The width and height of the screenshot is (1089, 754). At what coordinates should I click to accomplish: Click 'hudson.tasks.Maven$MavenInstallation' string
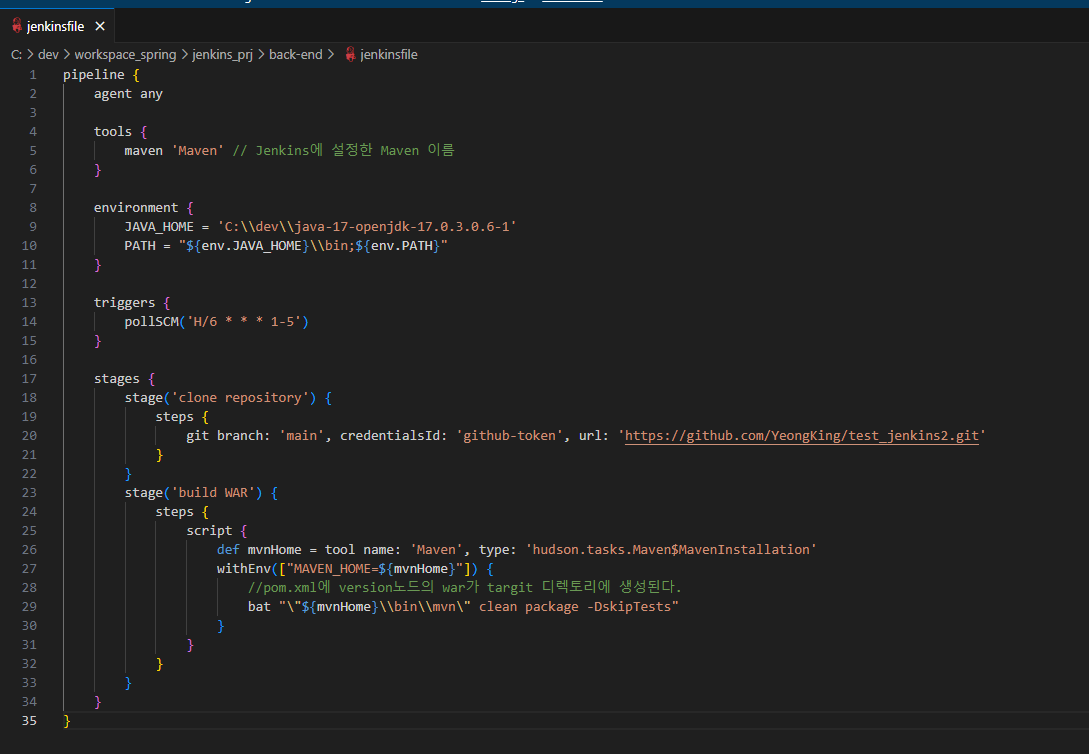click(x=671, y=550)
